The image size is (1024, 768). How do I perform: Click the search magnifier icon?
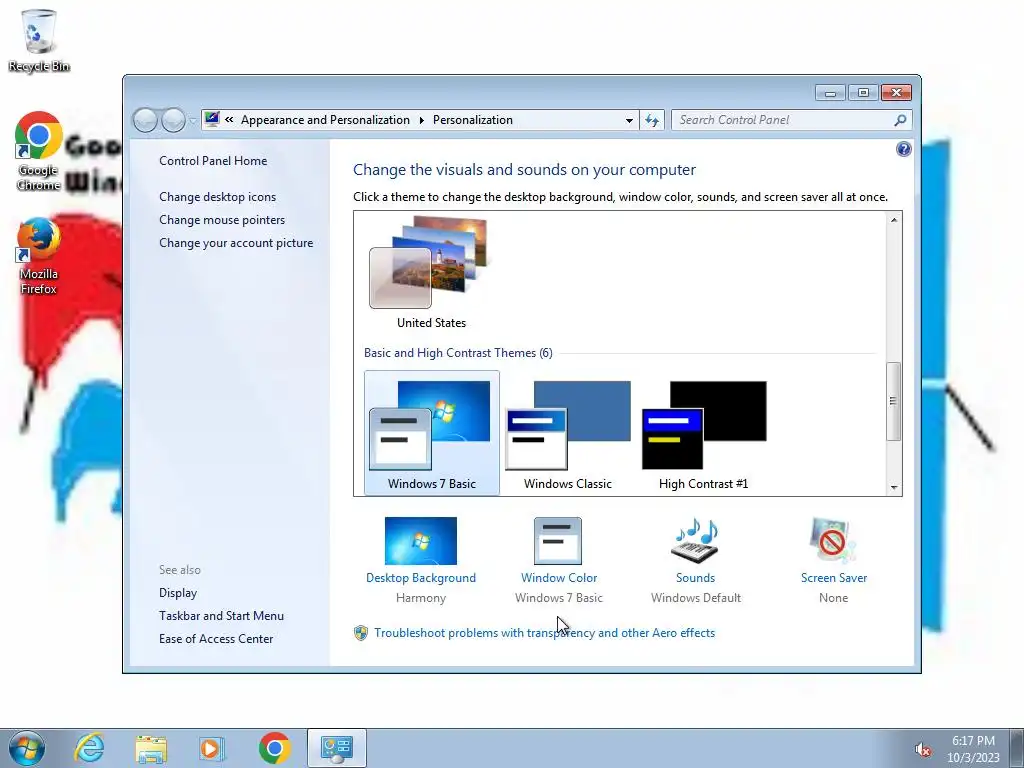[x=900, y=120]
